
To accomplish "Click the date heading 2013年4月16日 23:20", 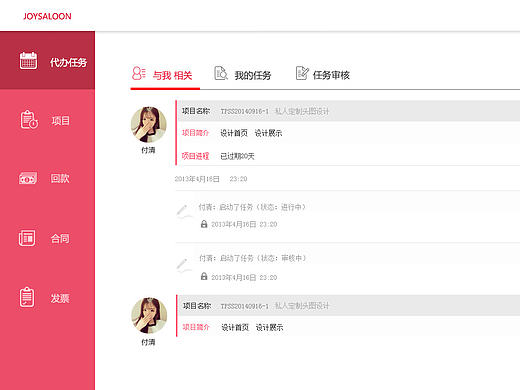I will pyautogui.click(x=211, y=179).
